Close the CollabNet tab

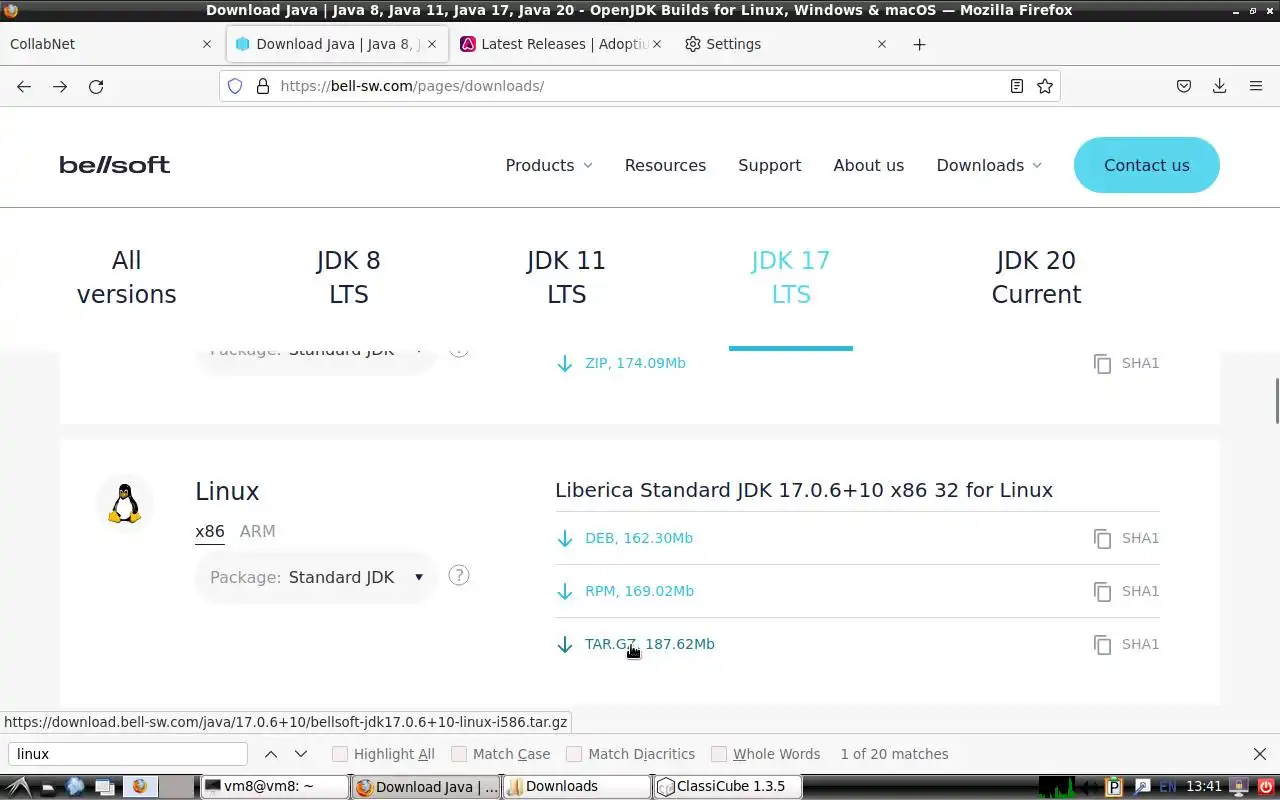(x=207, y=44)
